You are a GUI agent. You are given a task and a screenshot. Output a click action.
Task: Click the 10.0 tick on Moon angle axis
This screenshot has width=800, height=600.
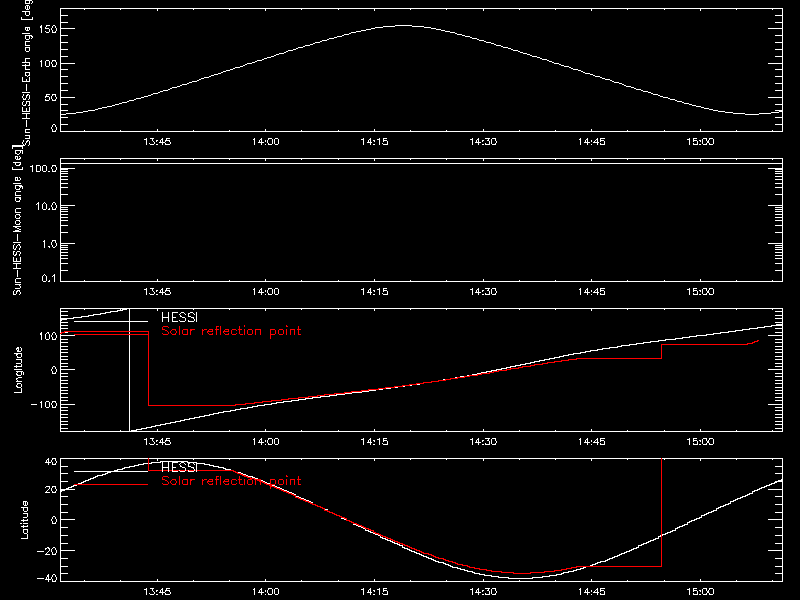46,206
